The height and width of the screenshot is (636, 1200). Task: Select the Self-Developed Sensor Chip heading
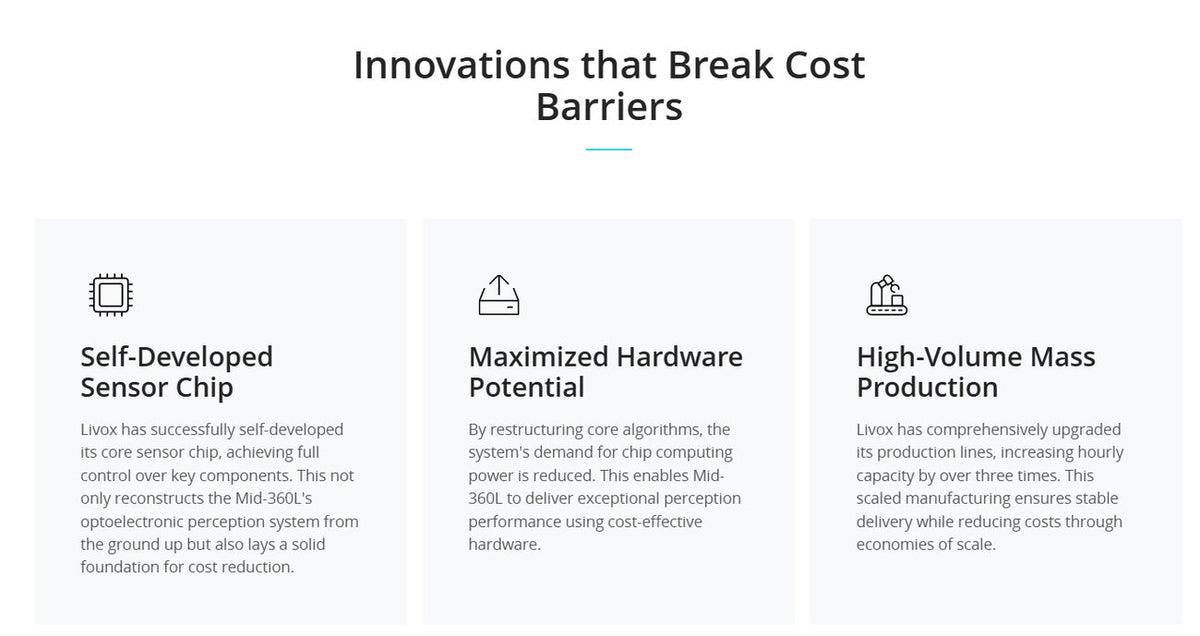pyautogui.click(x=177, y=372)
